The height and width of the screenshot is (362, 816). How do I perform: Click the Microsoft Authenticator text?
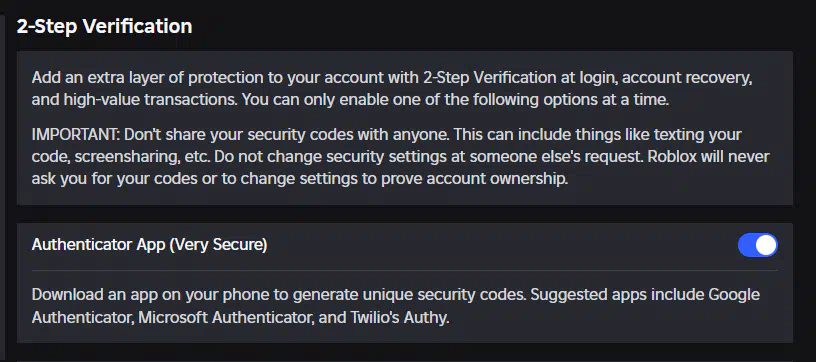[x=226, y=317]
